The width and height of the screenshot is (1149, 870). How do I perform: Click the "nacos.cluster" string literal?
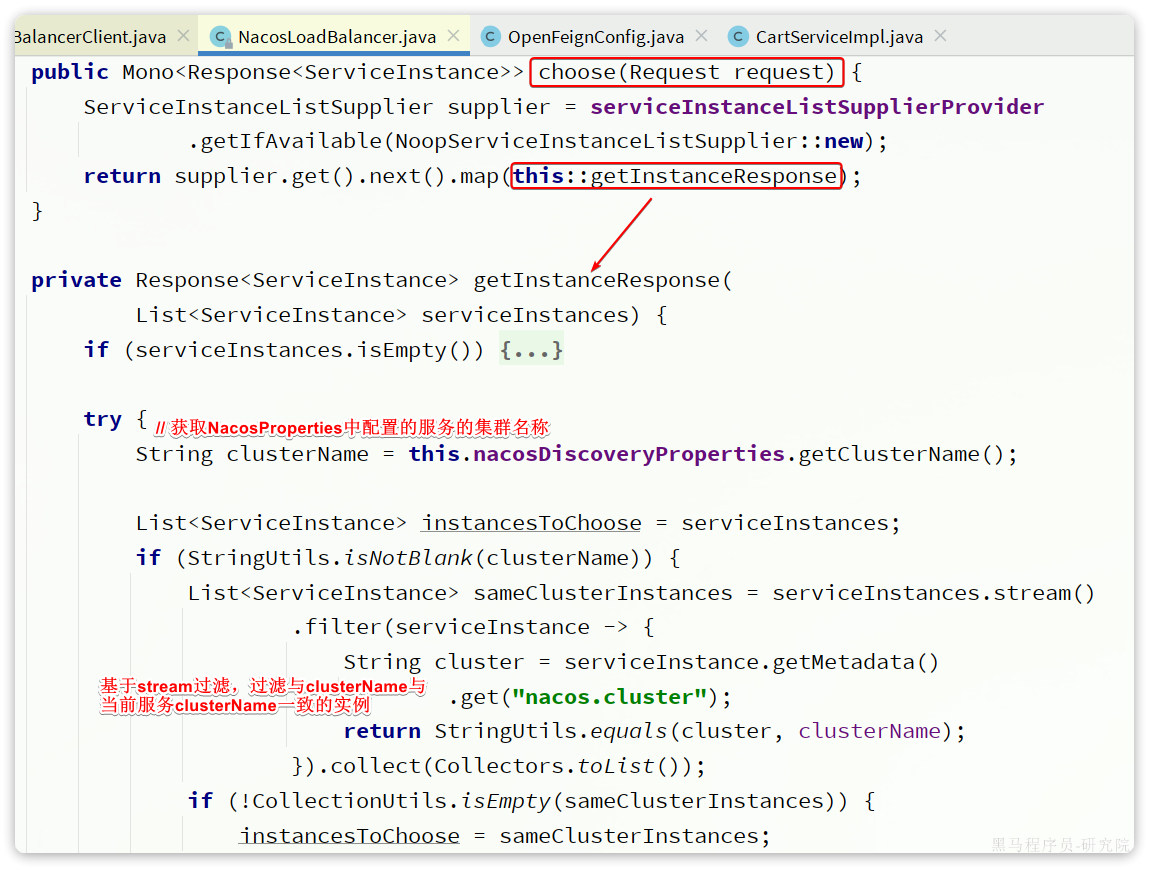click(608, 696)
